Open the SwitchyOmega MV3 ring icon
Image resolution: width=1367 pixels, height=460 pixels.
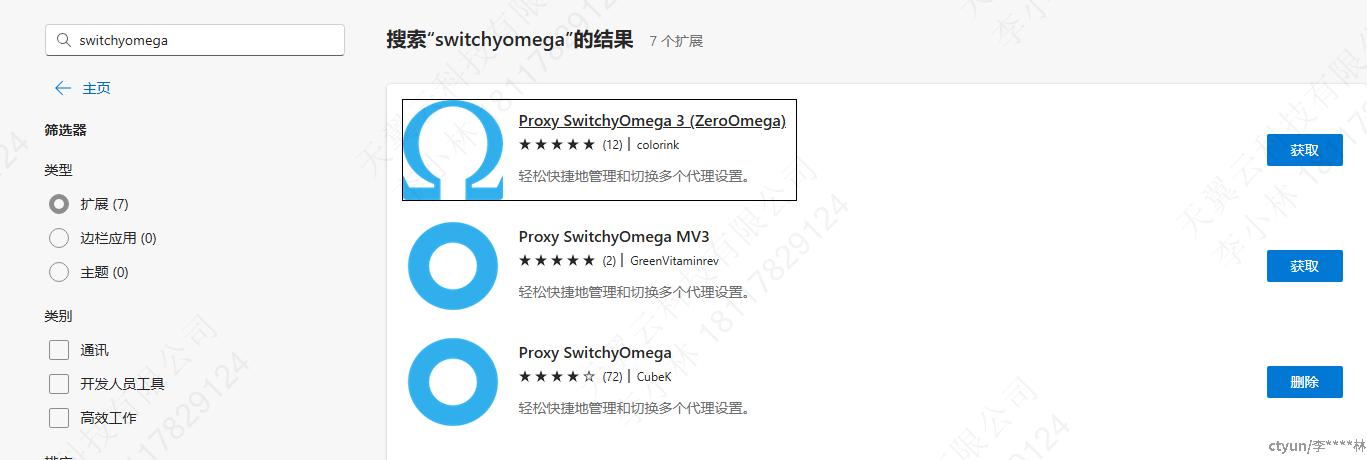(453, 266)
